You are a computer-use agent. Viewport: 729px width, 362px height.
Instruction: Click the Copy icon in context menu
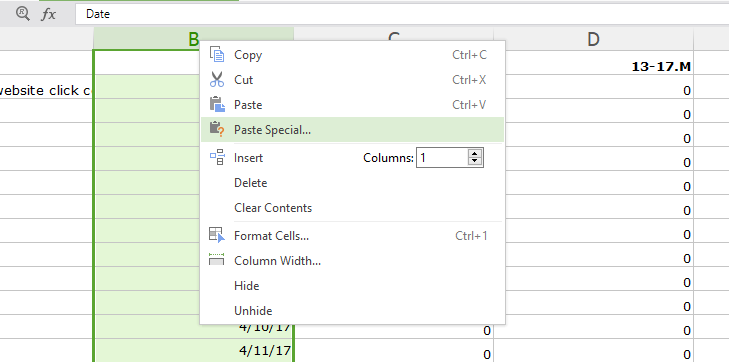pyautogui.click(x=217, y=54)
